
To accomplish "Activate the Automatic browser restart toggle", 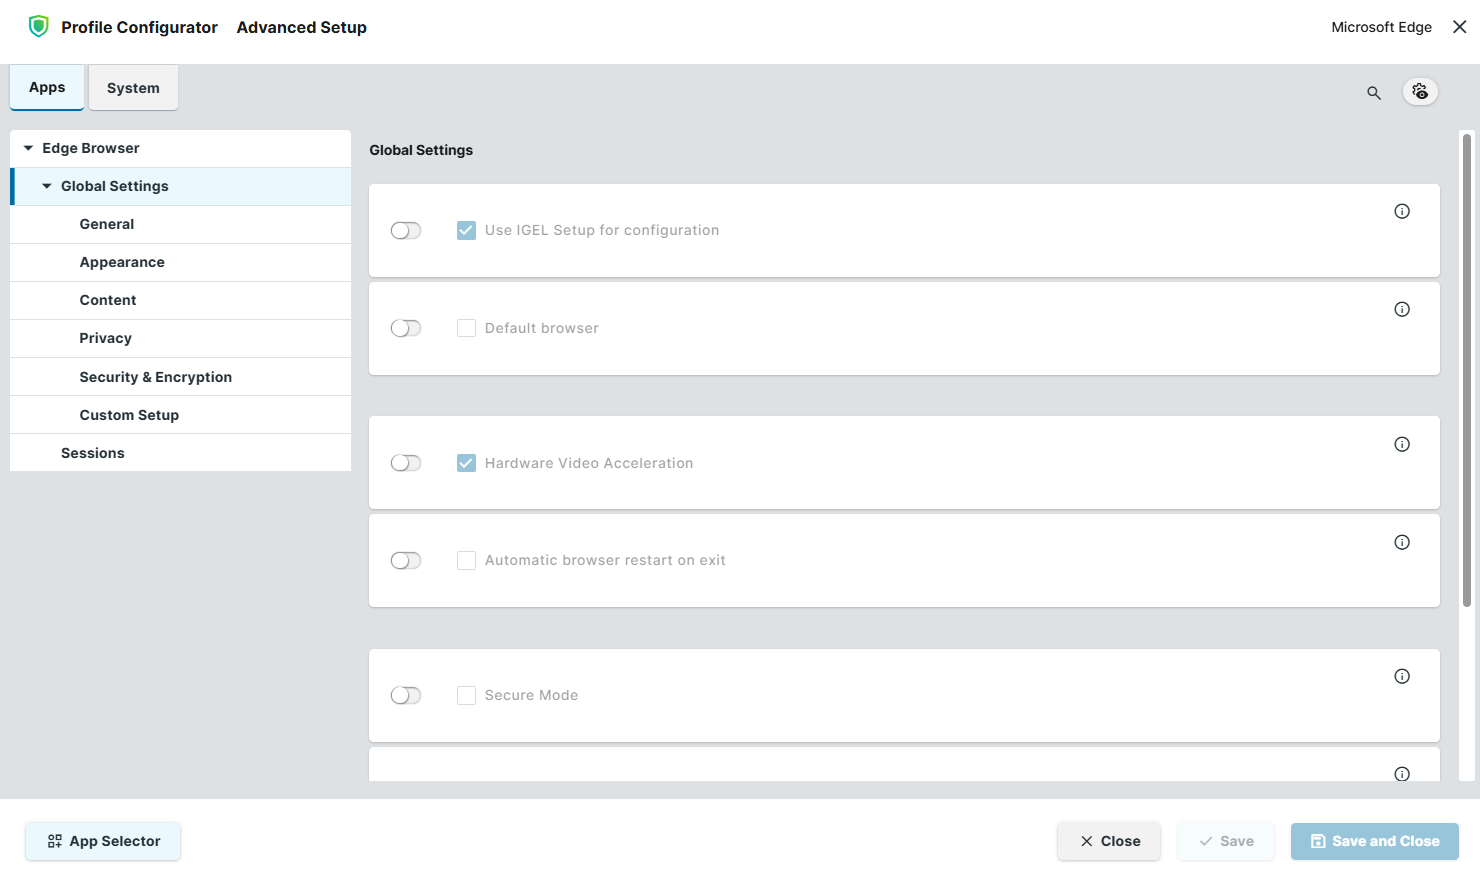I will [x=406, y=560].
